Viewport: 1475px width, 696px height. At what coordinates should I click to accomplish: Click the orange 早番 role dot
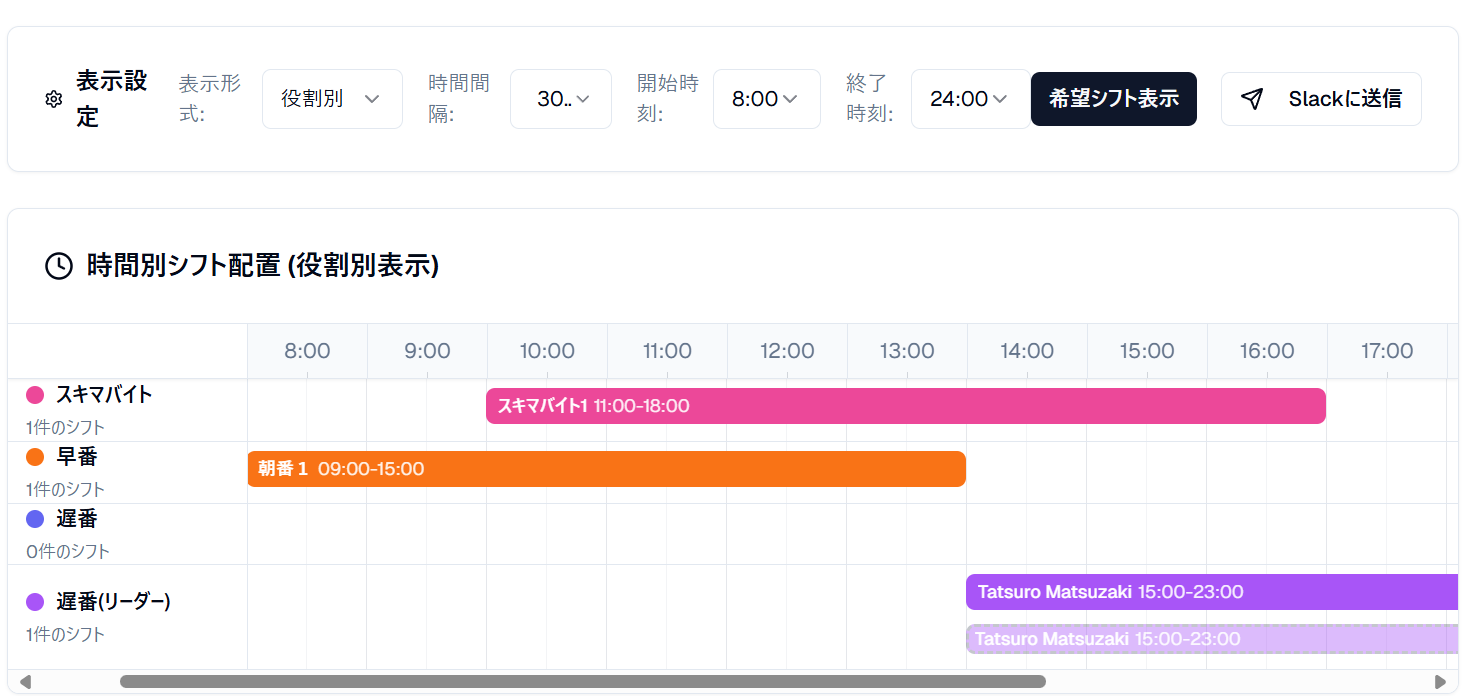(35, 457)
